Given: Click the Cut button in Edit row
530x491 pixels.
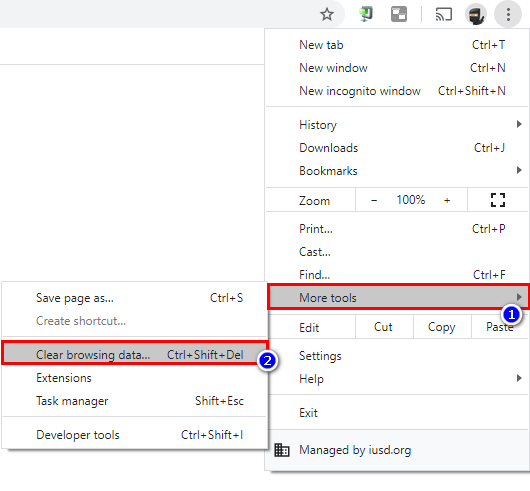Looking at the screenshot, I should pos(384,327).
